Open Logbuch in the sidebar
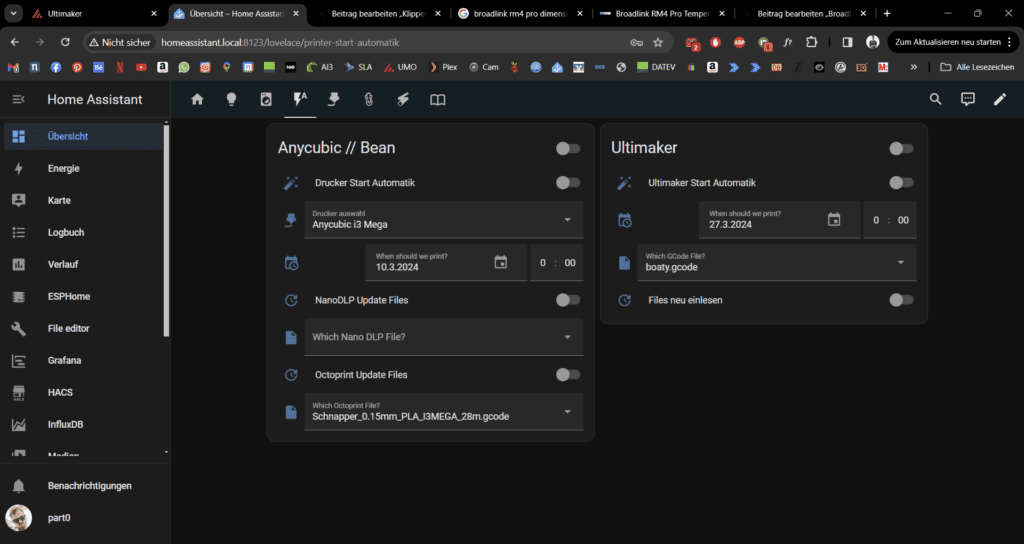1024x544 pixels. (x=84, y=232)
